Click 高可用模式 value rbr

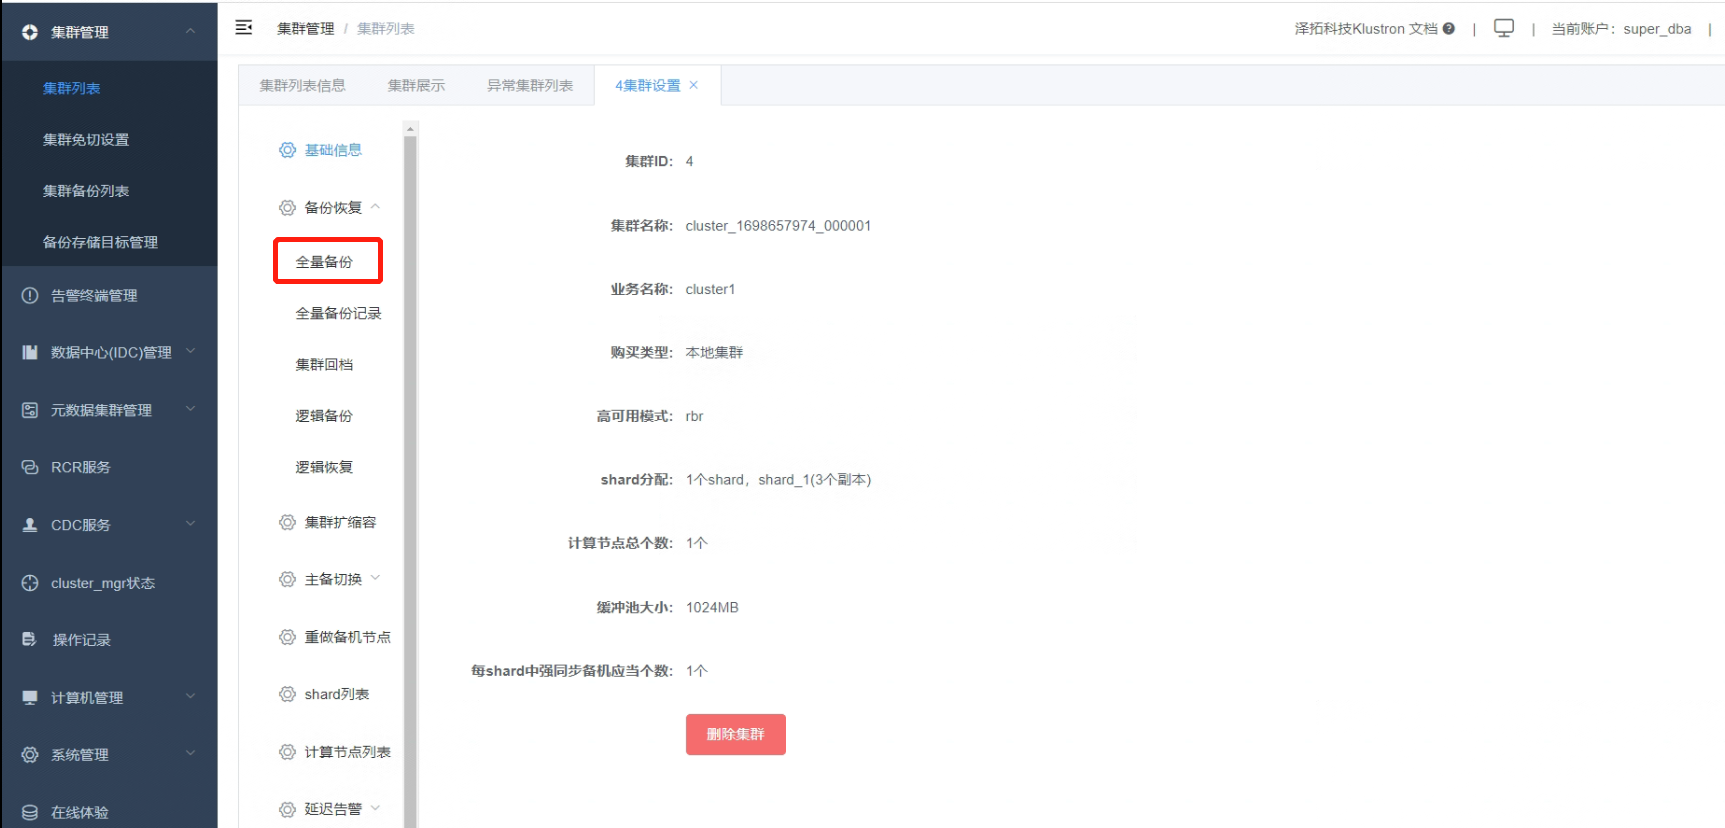tap(694, 416)
